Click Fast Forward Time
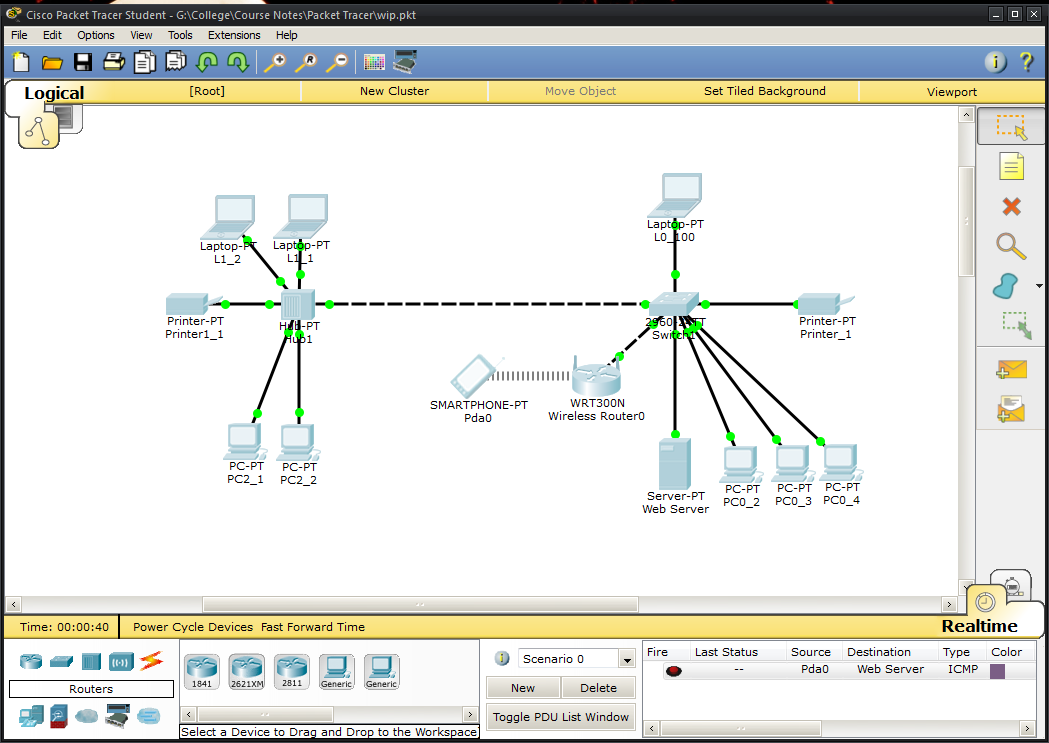 (312, 627)
